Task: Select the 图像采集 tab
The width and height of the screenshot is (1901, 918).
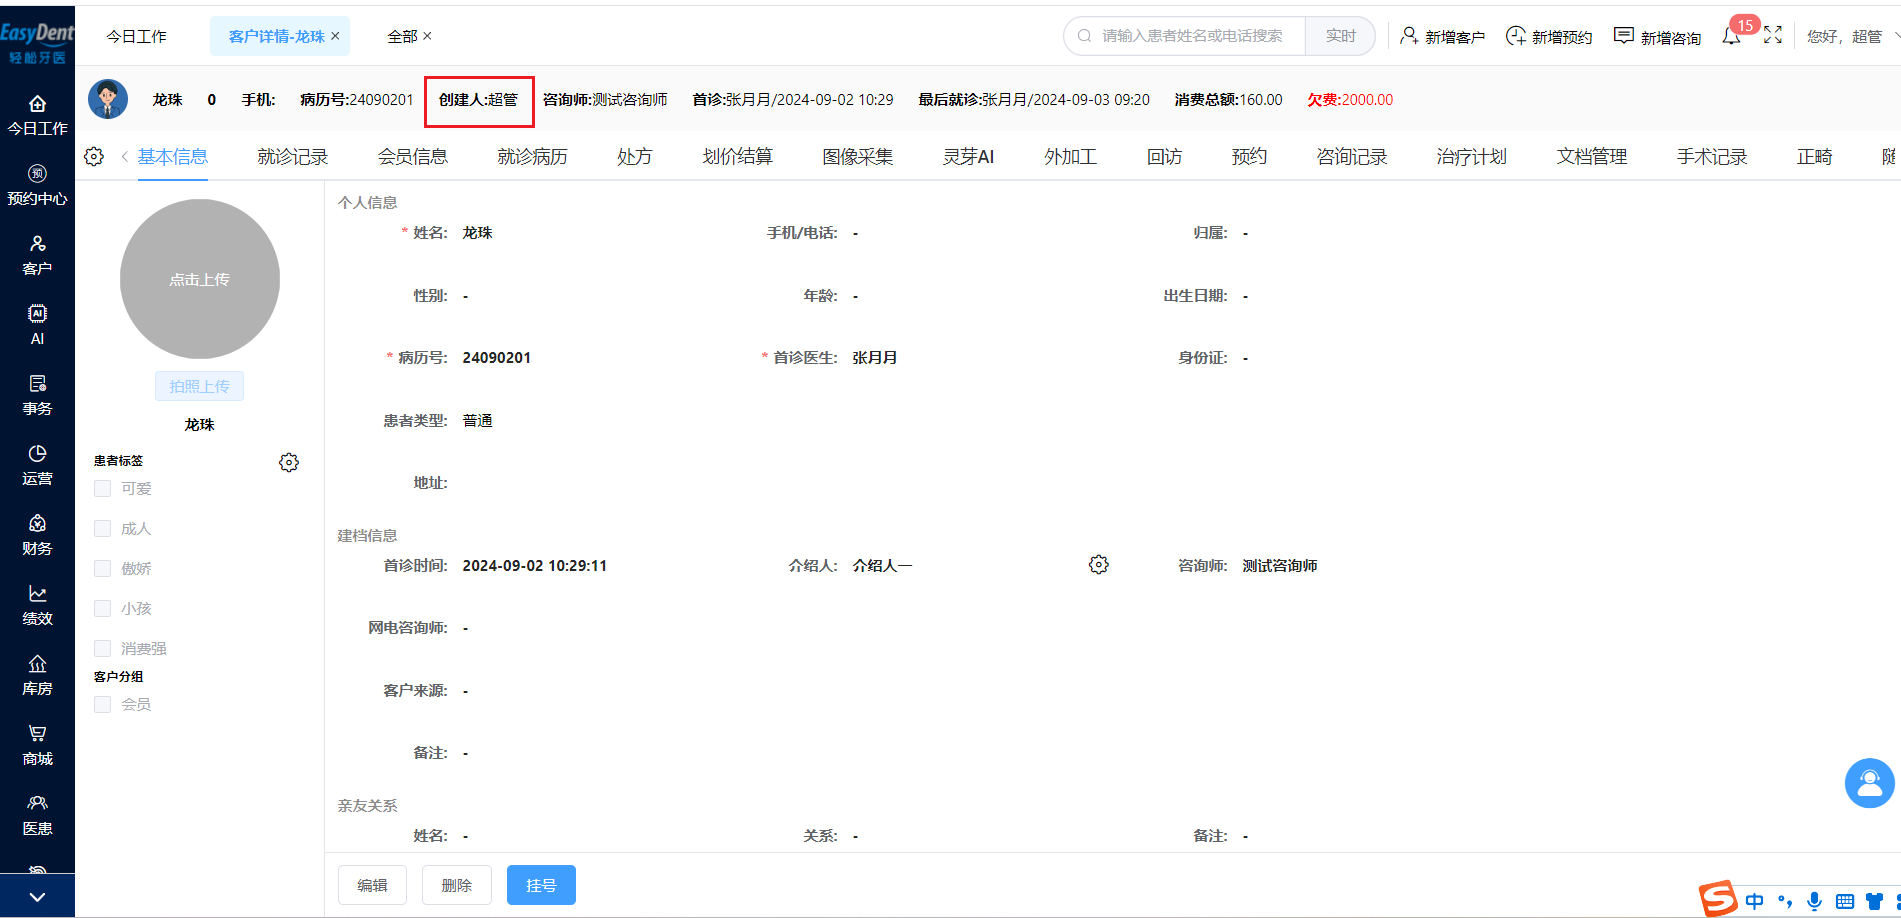Action: click(x=857, y=157)
